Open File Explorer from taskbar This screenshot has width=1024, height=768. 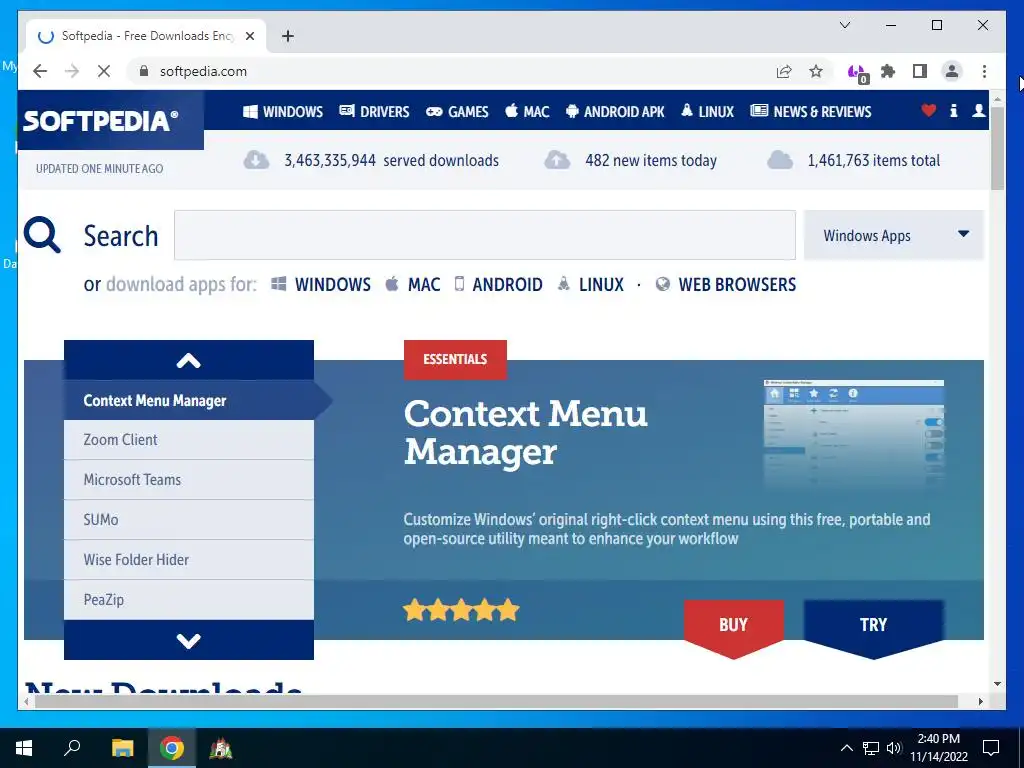(122, 748)
